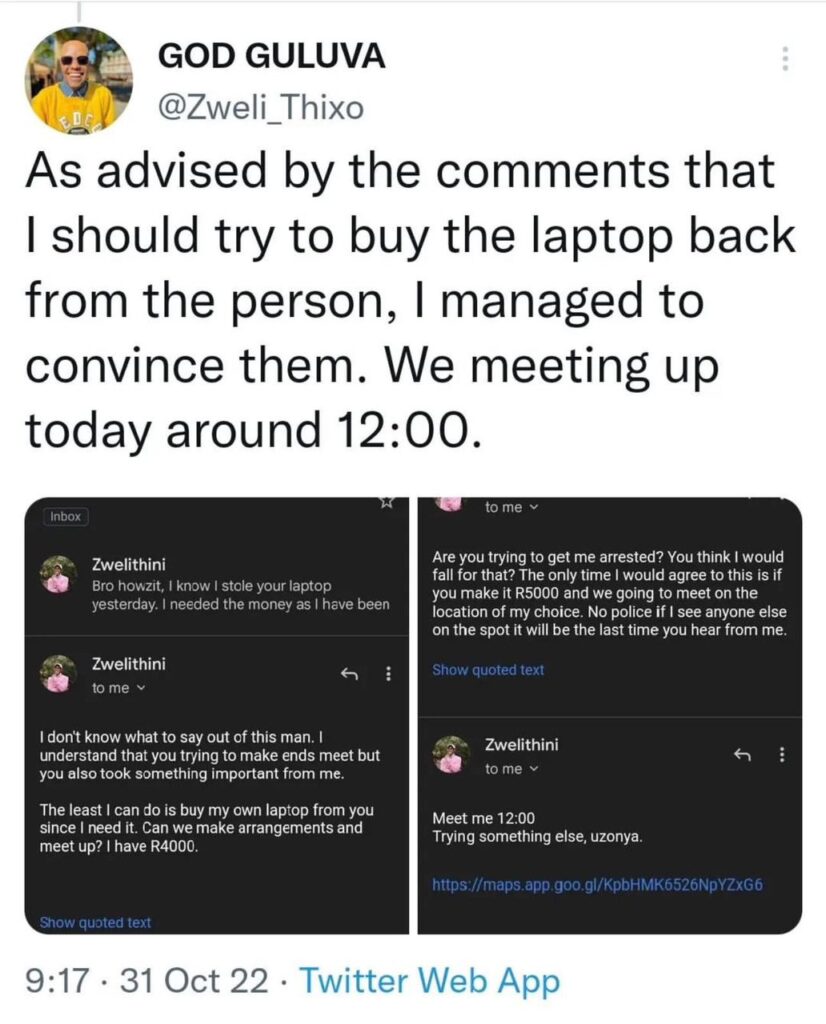Open the tweet's three-dot more options menu
The width and height of the screenshot is (826, 1024).
pos(786,59)
